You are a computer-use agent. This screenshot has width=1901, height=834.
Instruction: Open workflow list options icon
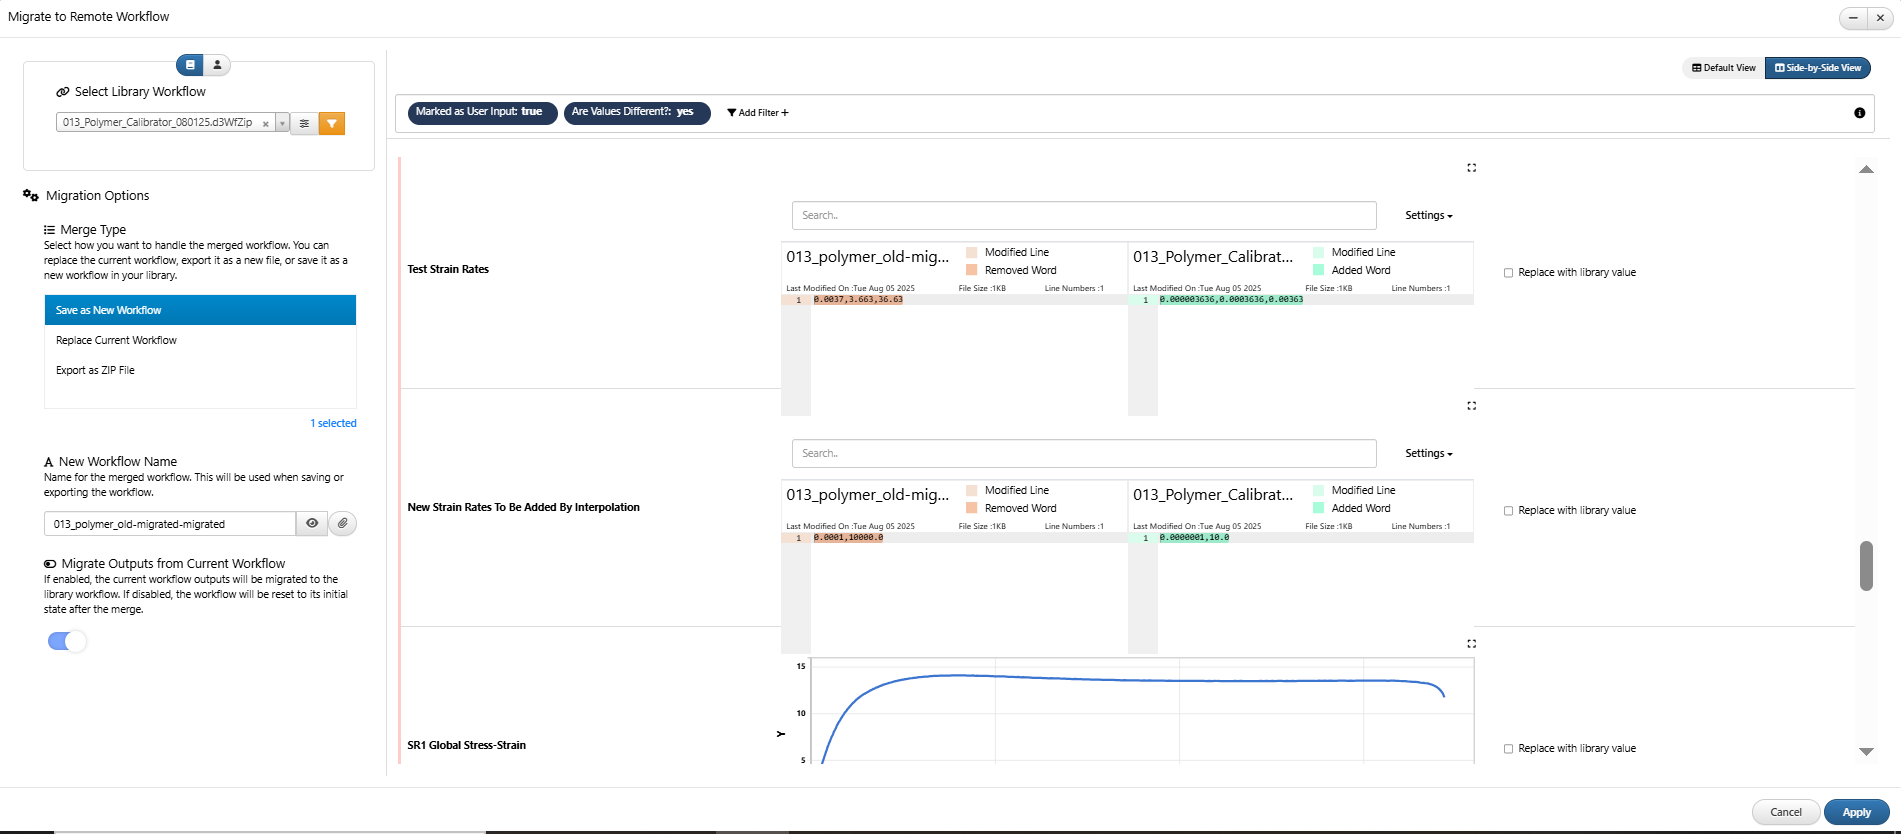[304, 124]
